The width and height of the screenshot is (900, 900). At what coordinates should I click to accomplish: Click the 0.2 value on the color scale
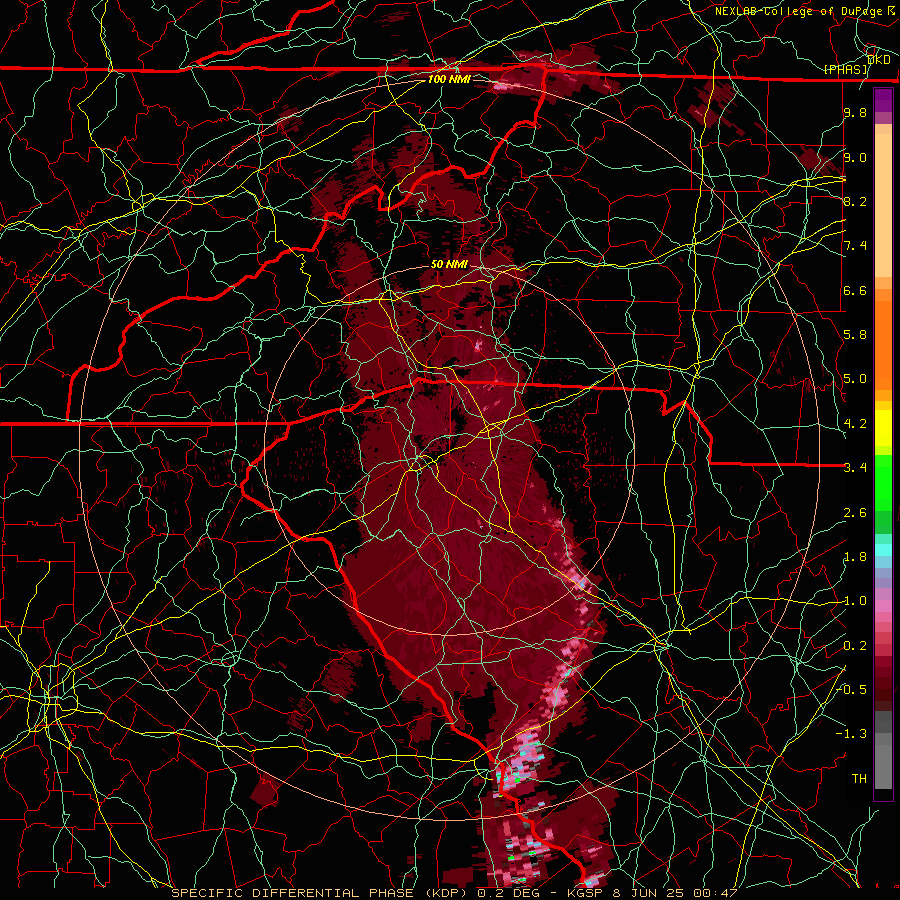coord(855,646)
